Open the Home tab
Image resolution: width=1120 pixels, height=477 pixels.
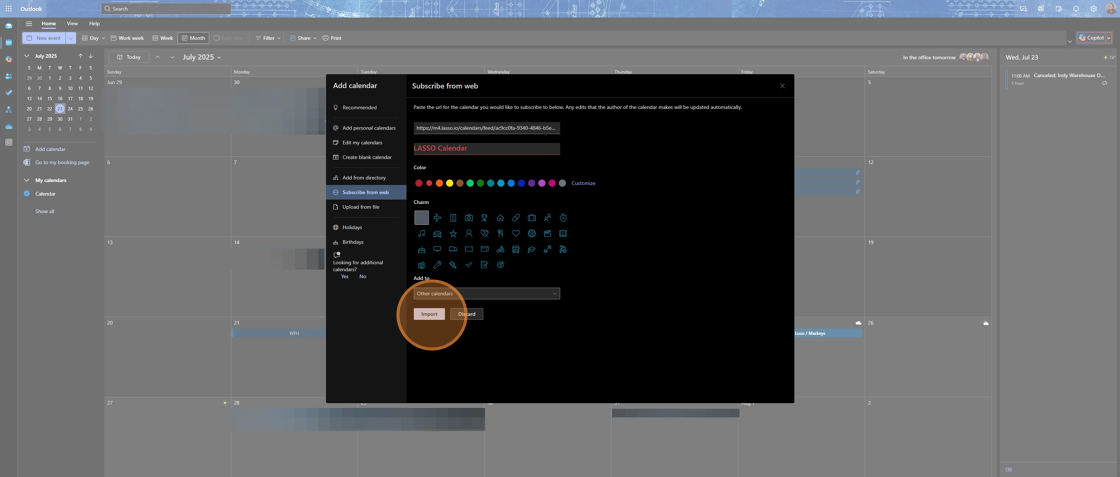[x=49, y=24]
